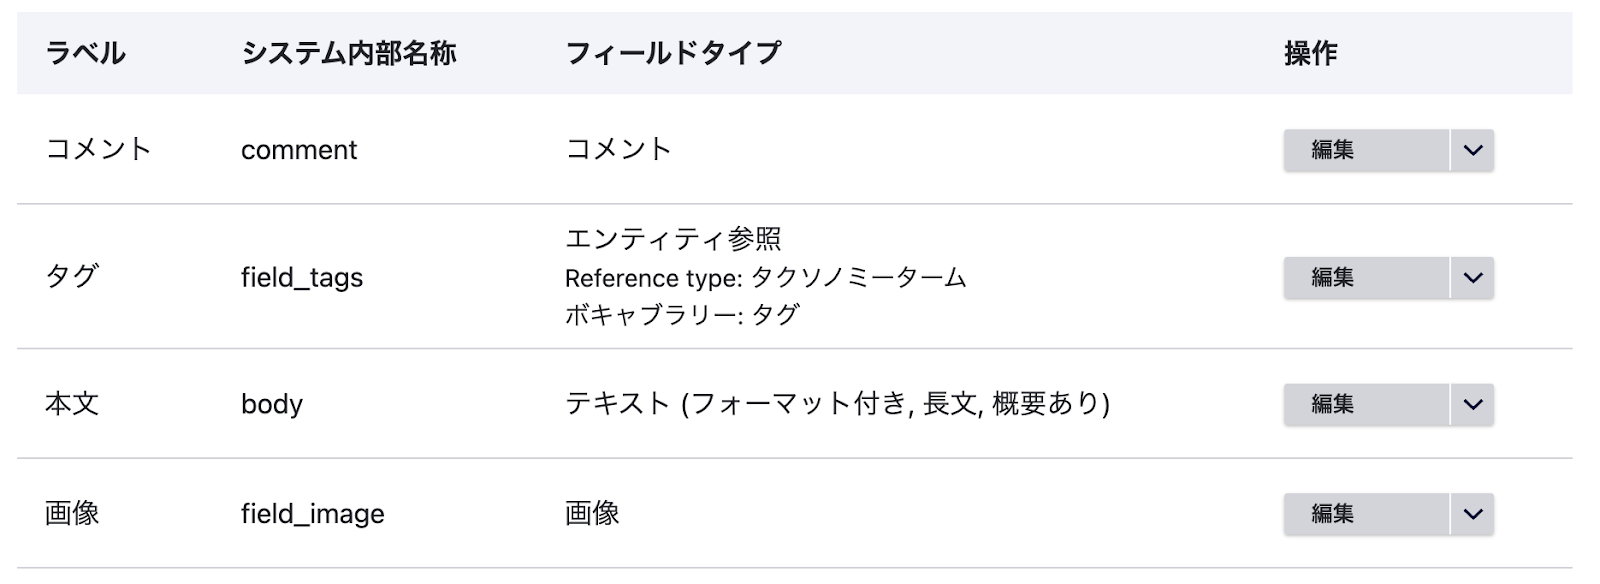
Task: Expand the dropdown arrow next to field_tags edit
Action: 1469,278
